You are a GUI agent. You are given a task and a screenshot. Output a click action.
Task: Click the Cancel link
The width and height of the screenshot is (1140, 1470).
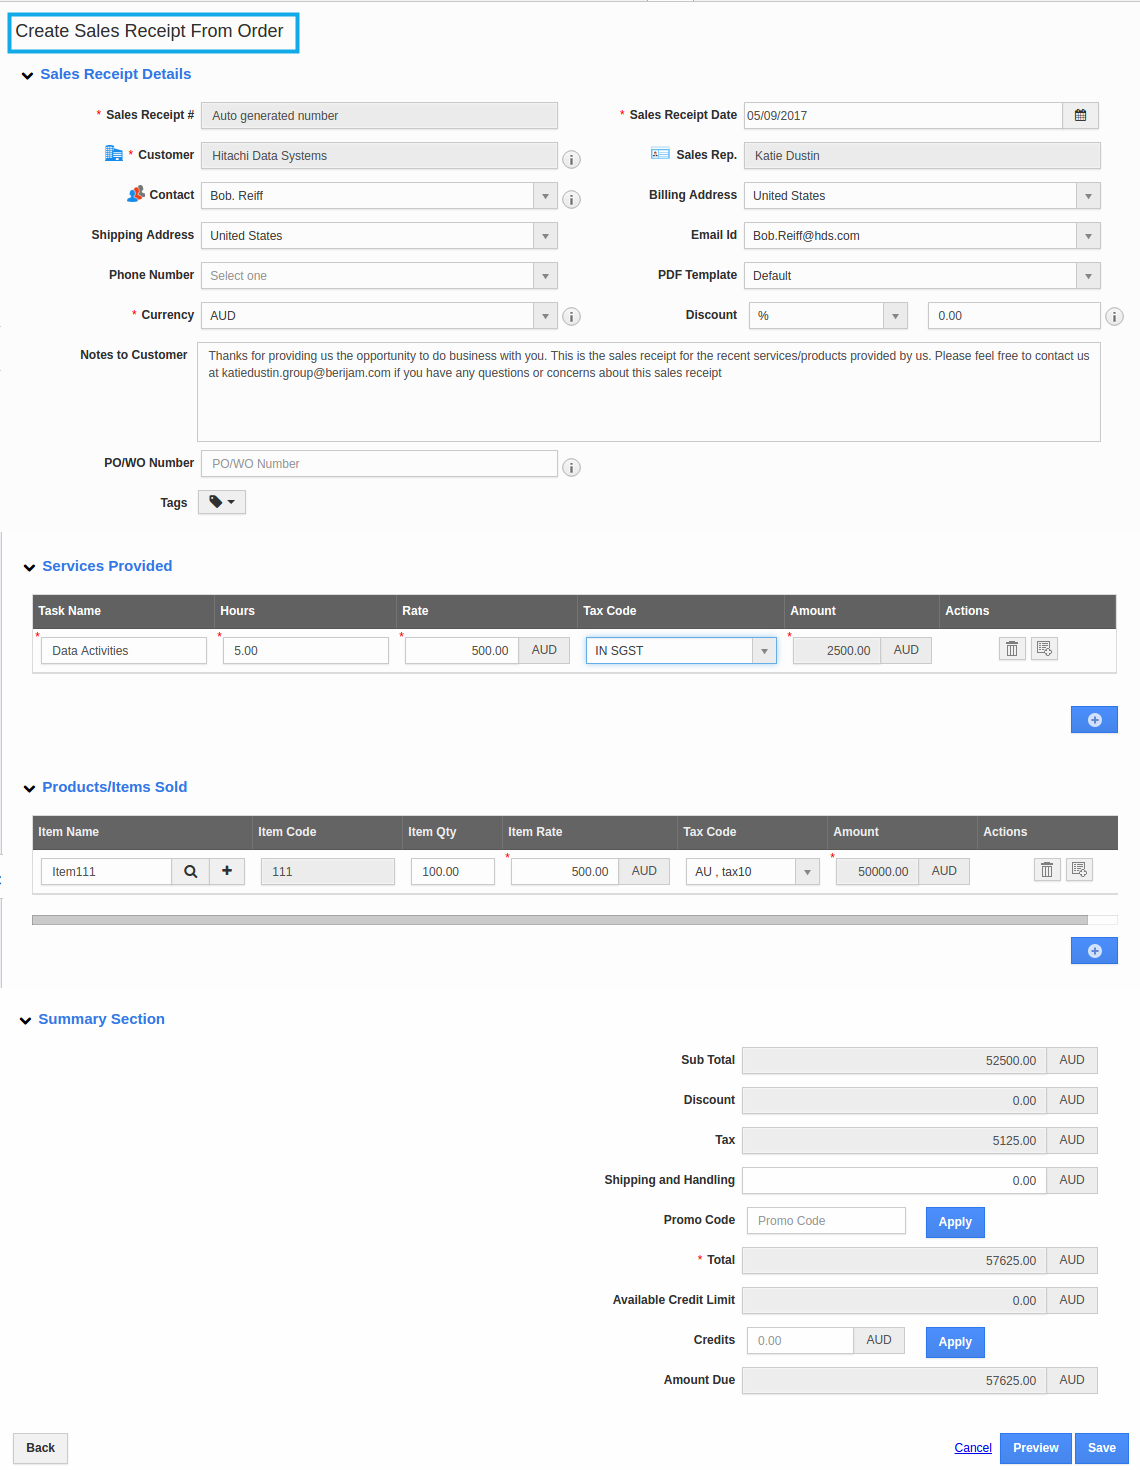point(971,1447)
